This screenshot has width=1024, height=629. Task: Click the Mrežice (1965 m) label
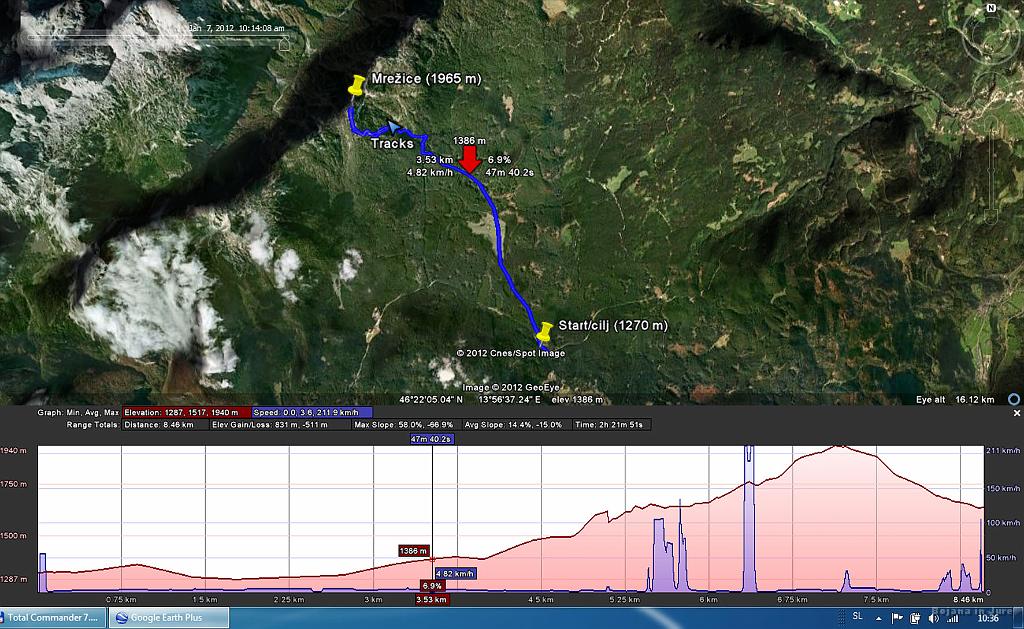click(x=426, y=79)
